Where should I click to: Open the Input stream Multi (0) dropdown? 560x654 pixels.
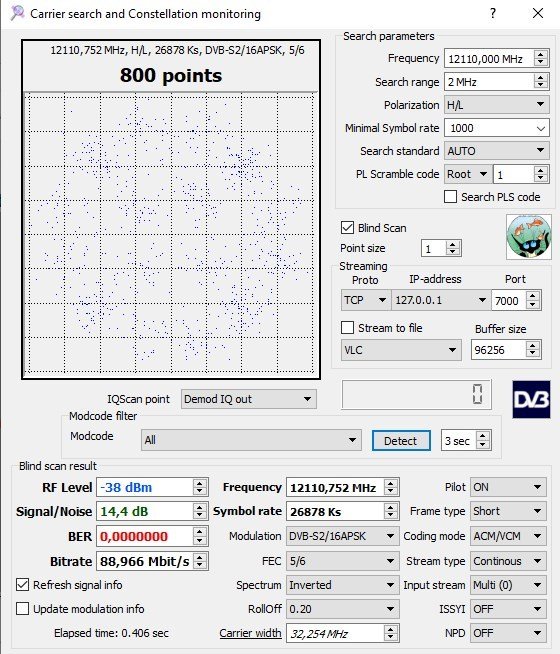[508, 585]
